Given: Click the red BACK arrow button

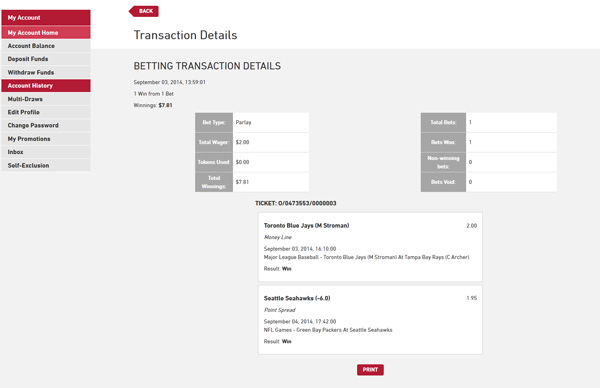Looking at the screenshot, I should [x=143, y=11].
